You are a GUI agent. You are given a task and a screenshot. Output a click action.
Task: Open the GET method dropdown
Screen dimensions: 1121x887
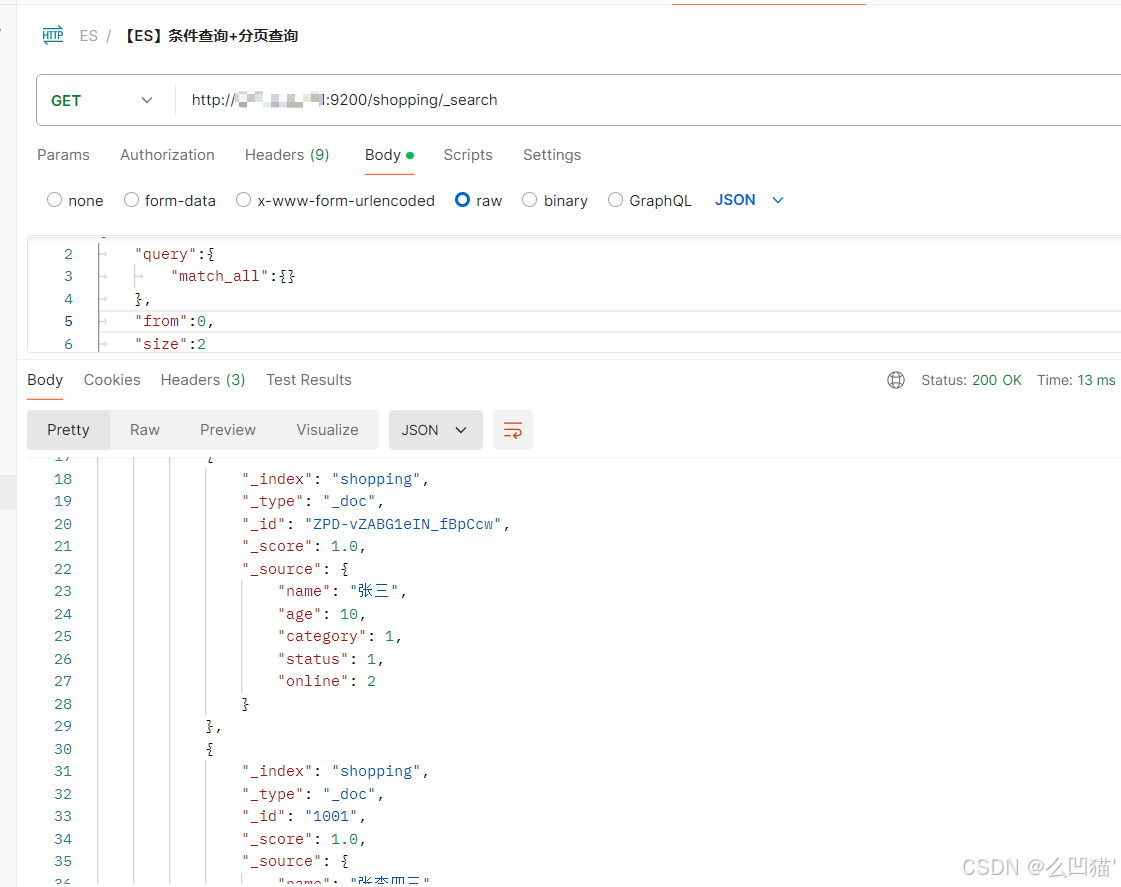click(x=103, y=100)
